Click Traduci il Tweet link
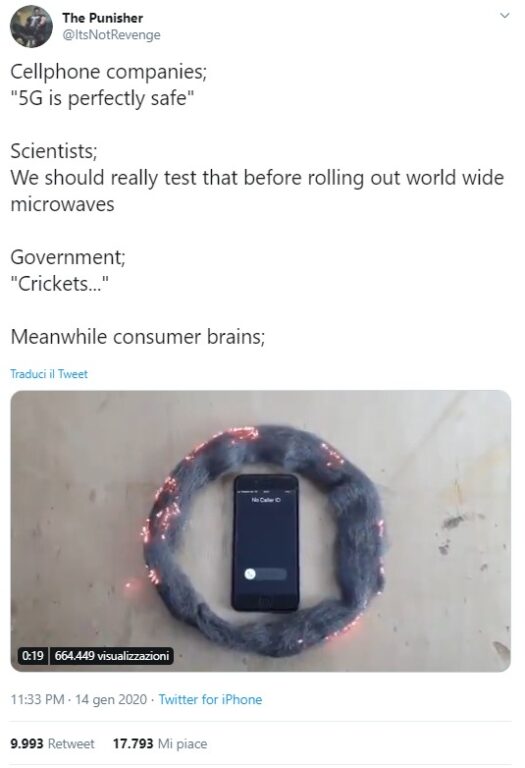The width and height of the screenshot is (525, 768). (x=49, y=374)
